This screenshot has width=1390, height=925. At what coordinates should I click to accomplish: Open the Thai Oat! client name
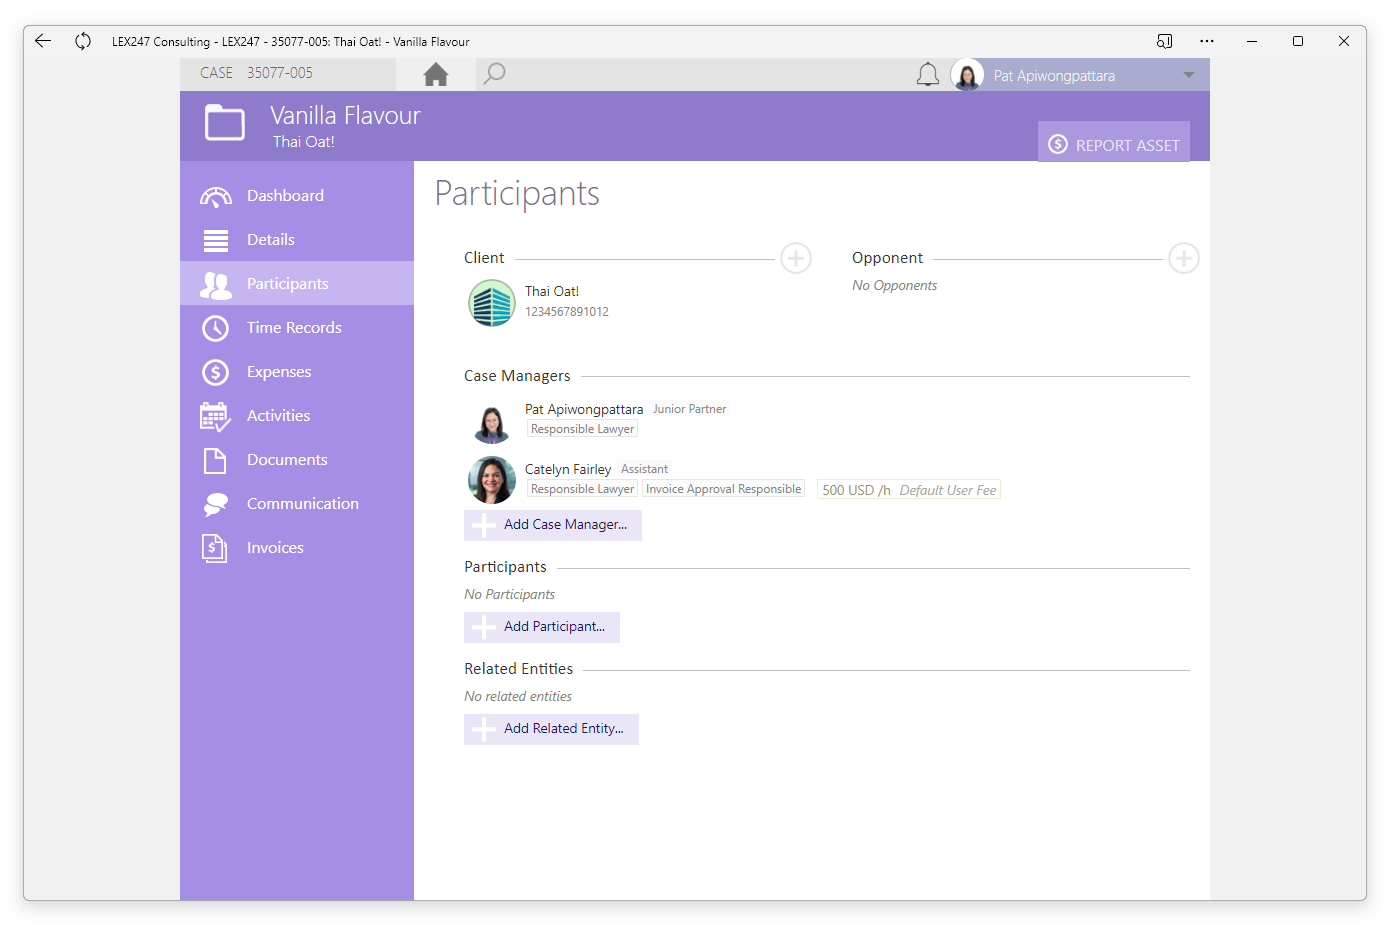pos(552,291)
